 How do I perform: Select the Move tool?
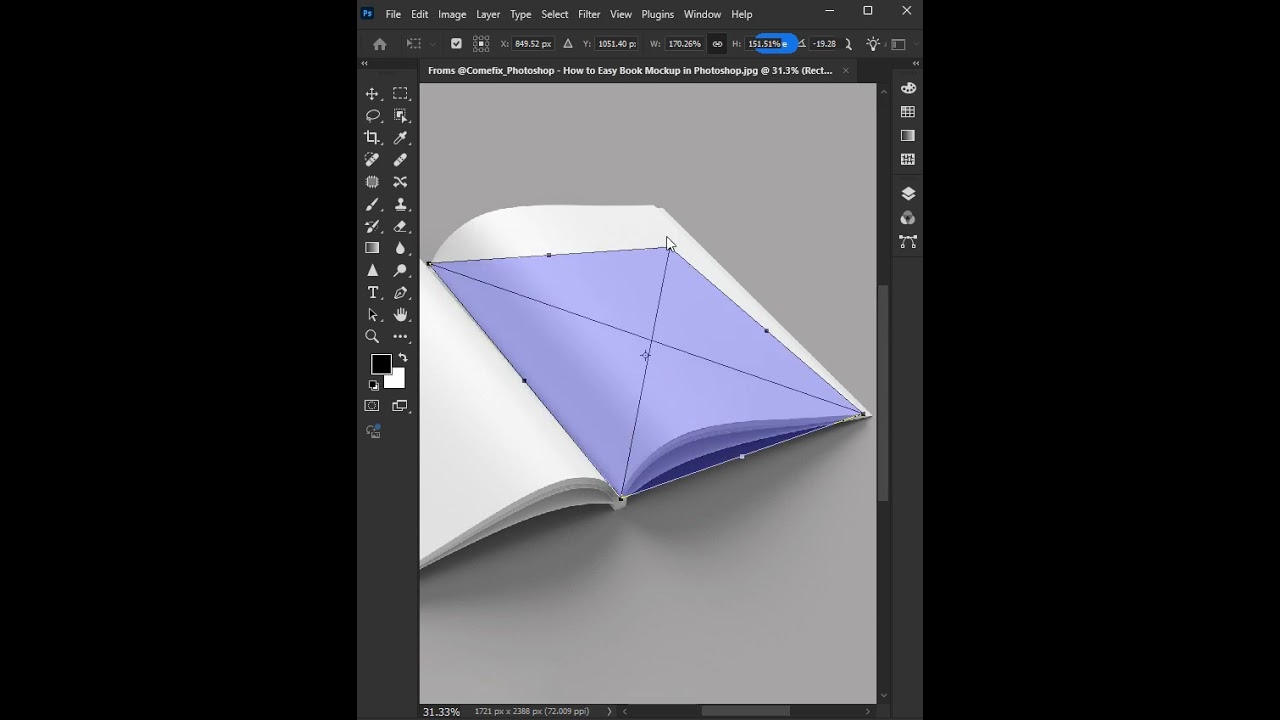click(372, 94)
